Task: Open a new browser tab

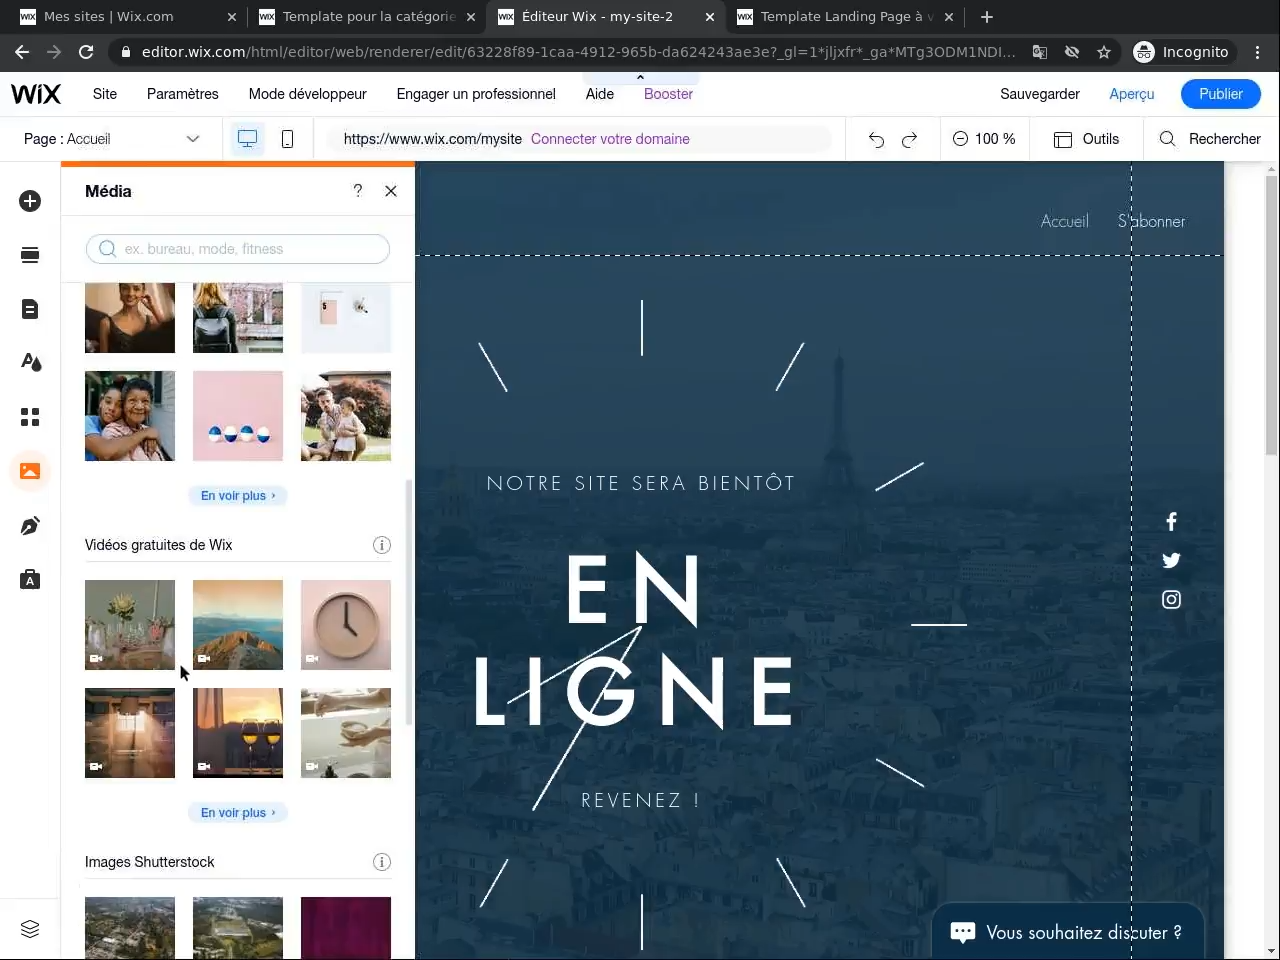Action: (987, 17)
